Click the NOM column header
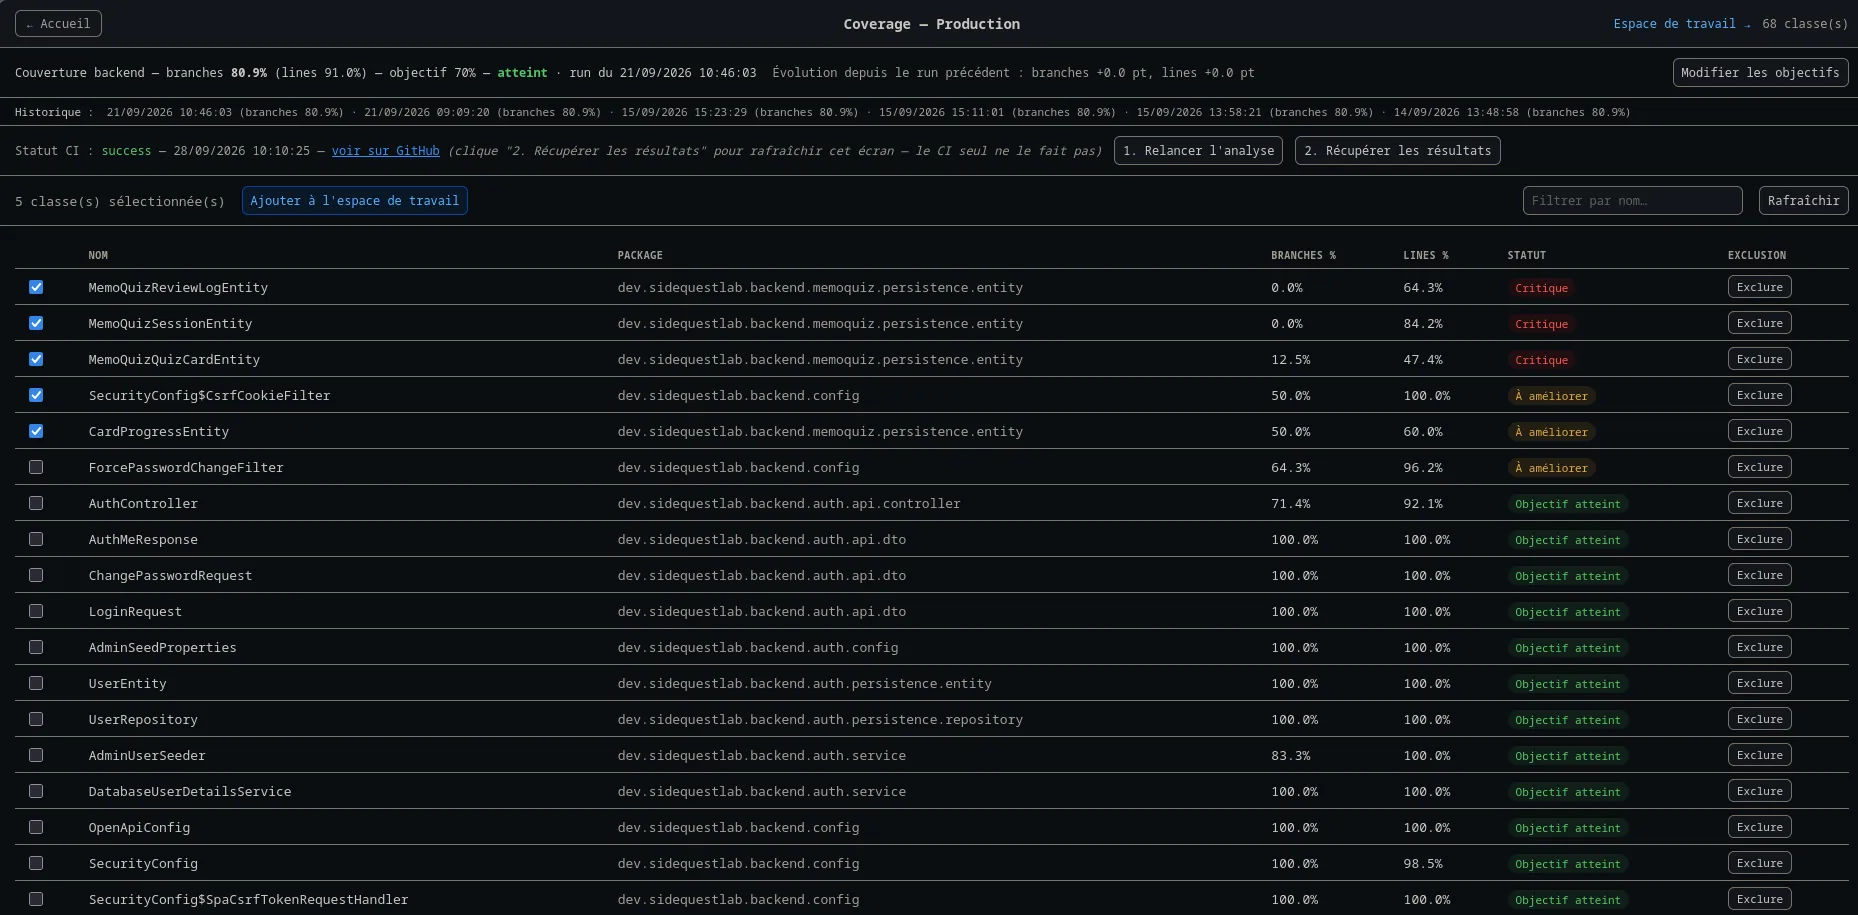Screen dimensions: 1858x915 tap(98, 255)
